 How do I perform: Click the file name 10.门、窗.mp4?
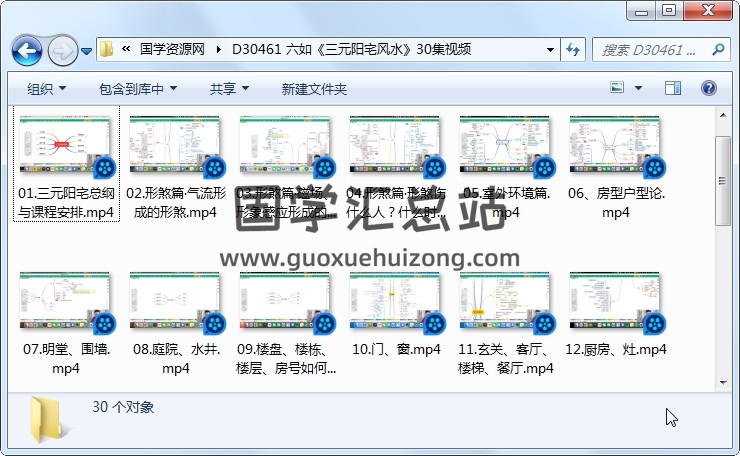(396, 349)
